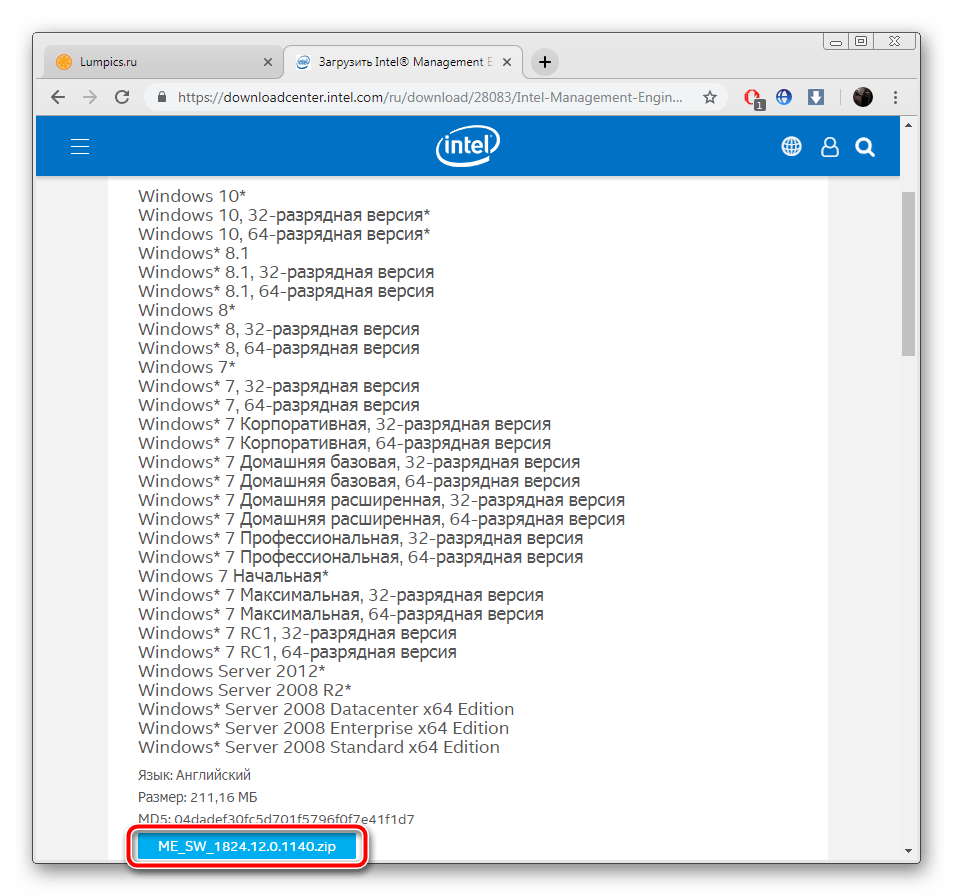
Task: Click the Intel logo in header
Action: pos(467,147)
